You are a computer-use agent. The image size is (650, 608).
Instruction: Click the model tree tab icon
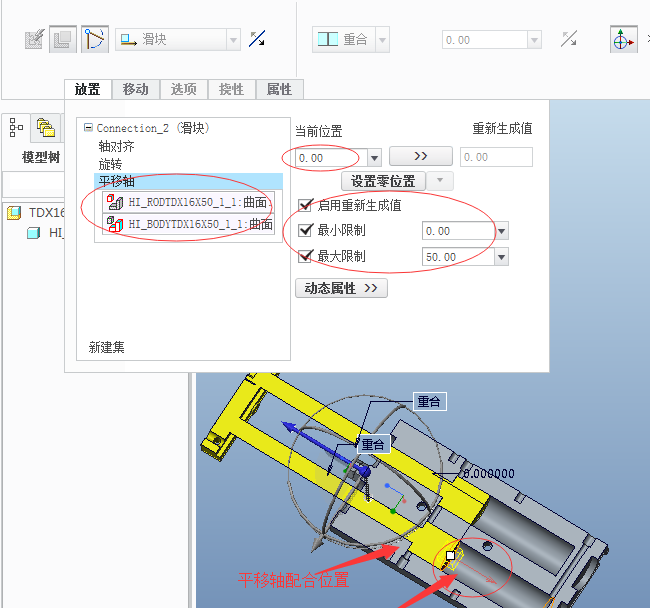point(16,127)
